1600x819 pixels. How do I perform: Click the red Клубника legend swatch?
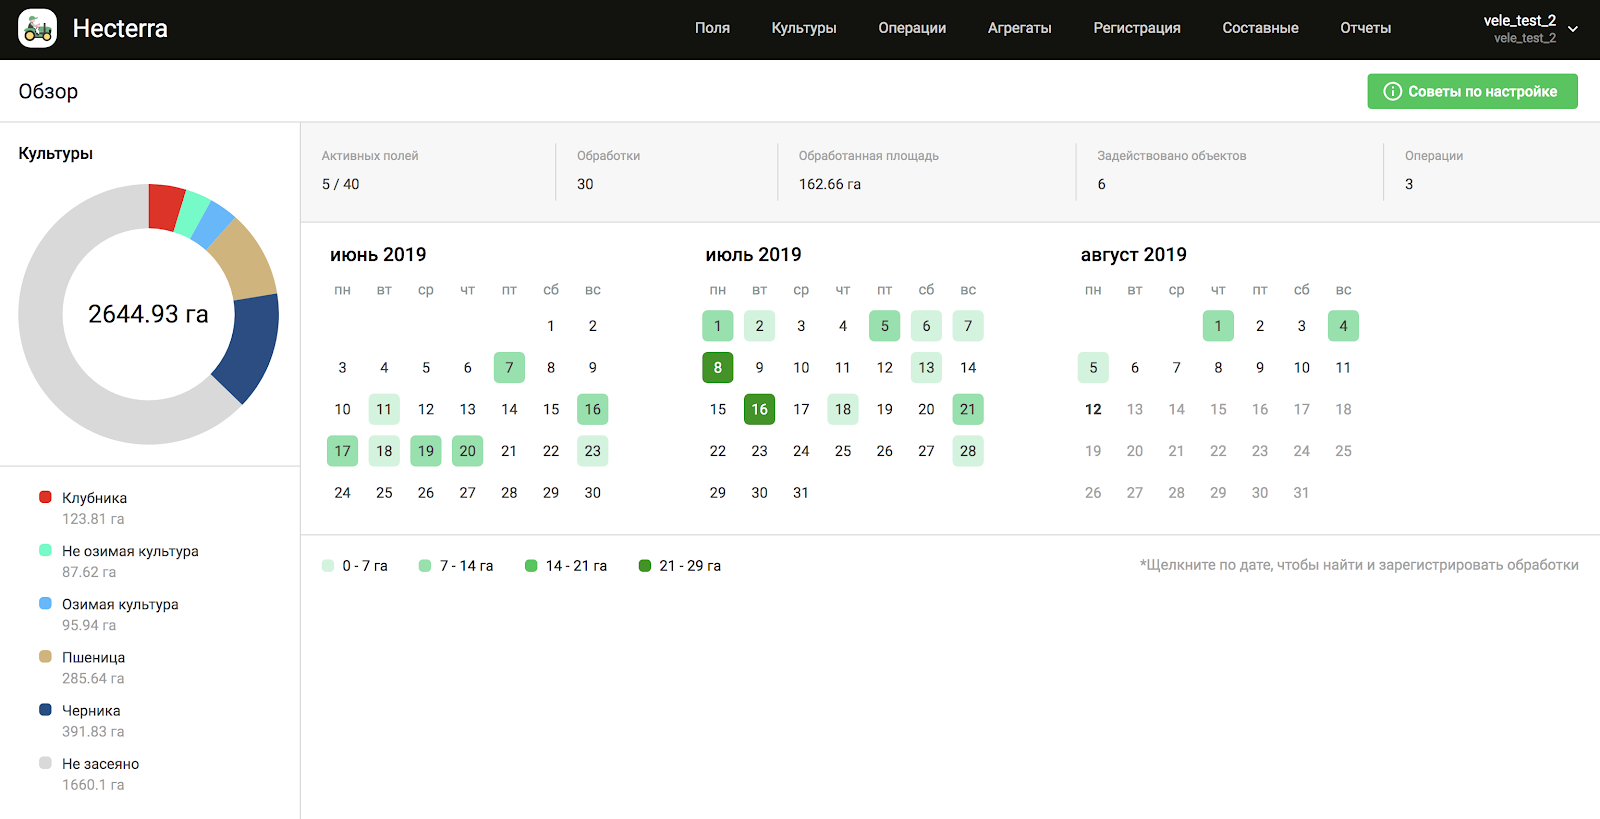click(x=45, y=497)
